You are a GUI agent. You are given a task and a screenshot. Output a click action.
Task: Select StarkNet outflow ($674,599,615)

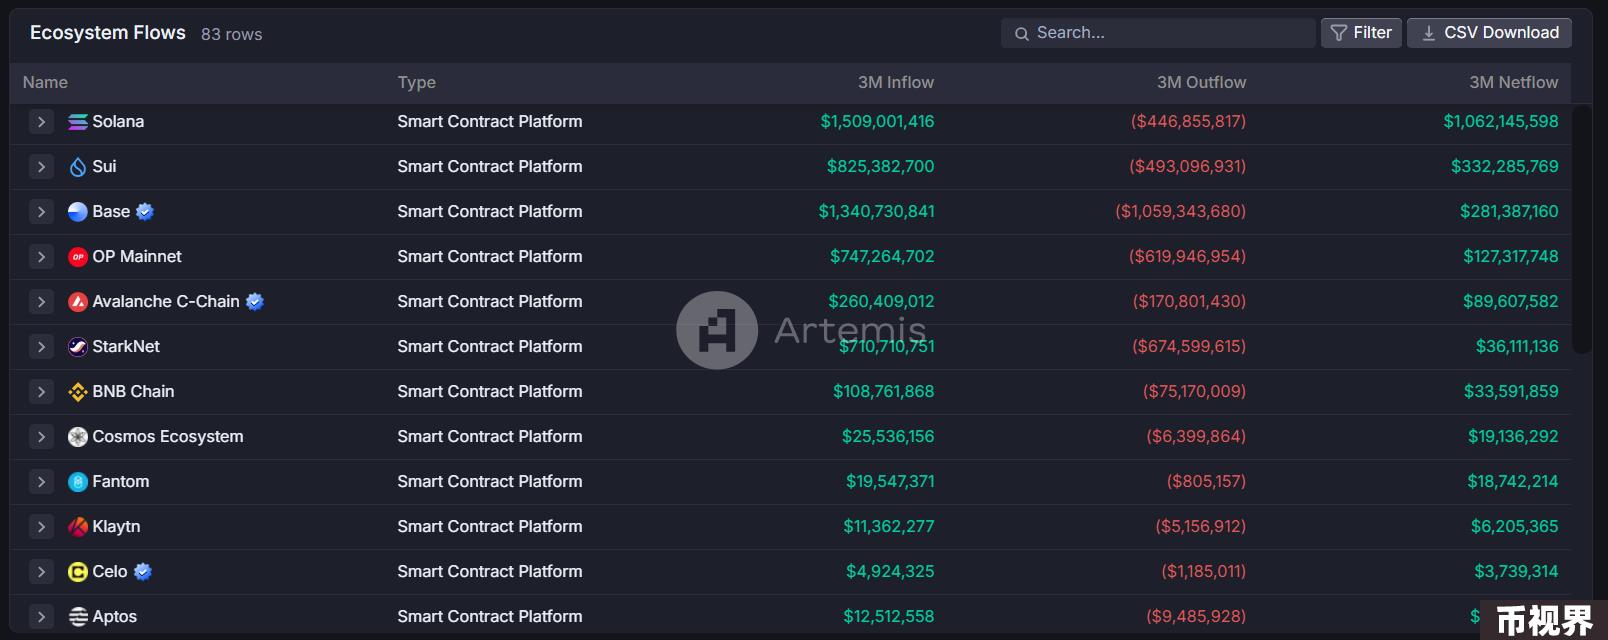(x=1189, y=347)
